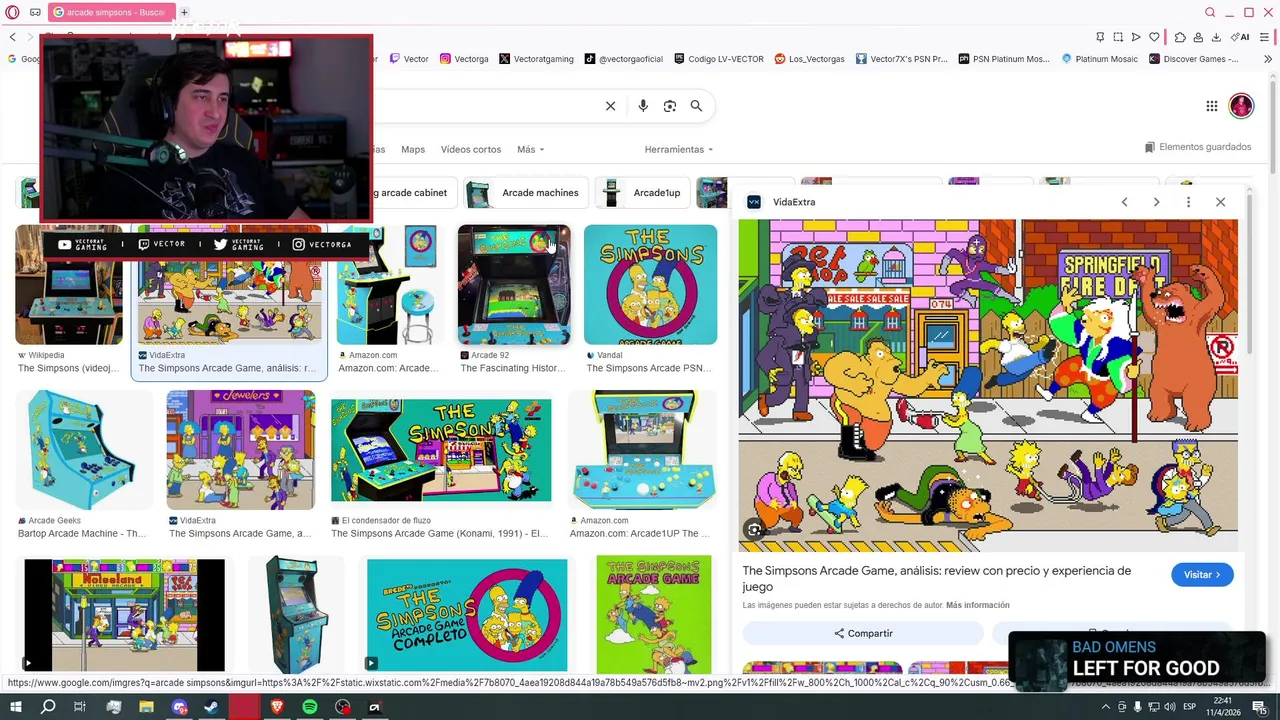Open the Google apps grid
Screen dimensions: 1280x720
point(1211,106)
